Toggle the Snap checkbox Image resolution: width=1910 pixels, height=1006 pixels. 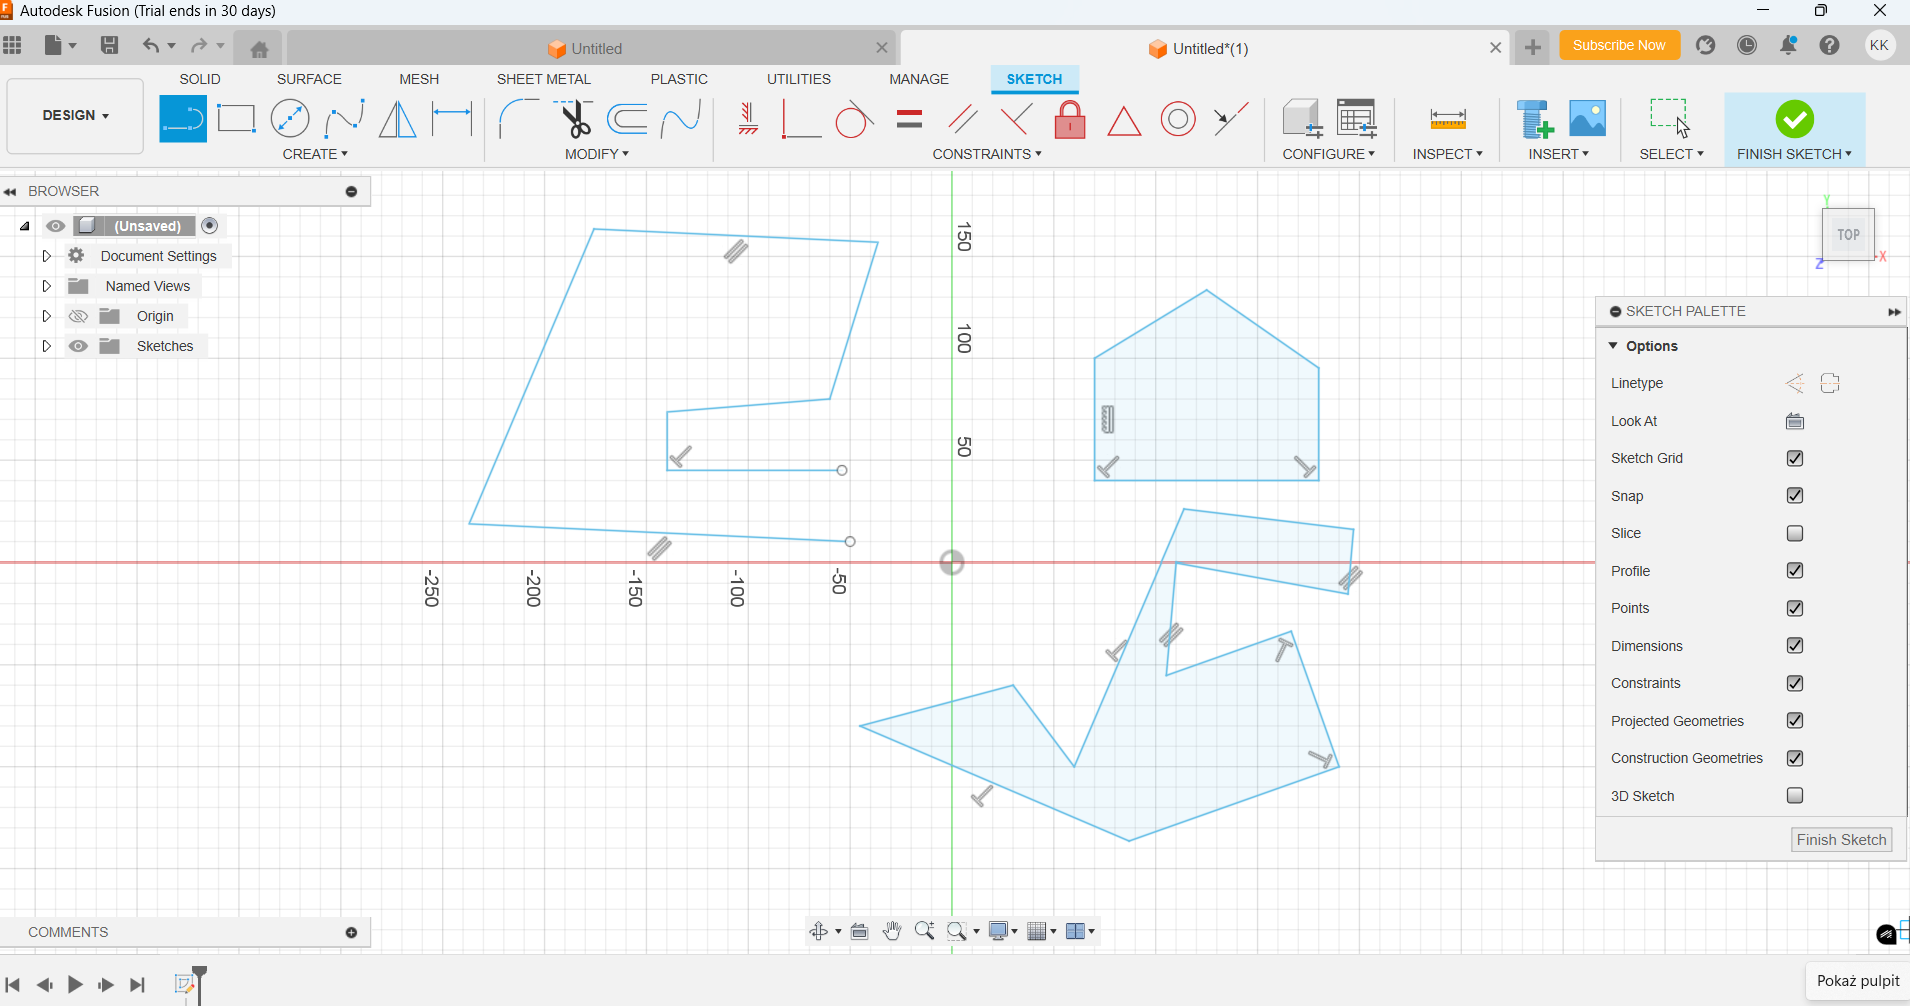tap(1795, 496)
